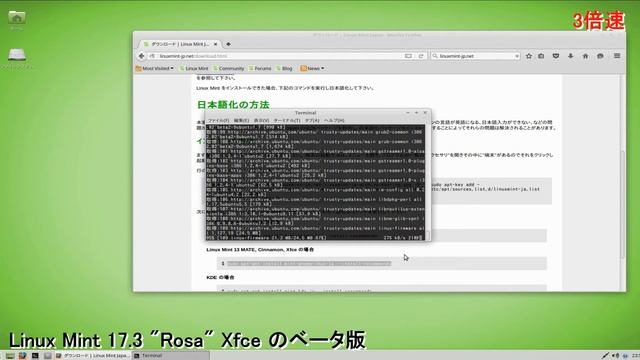
Task: Open the file system drive desktop icon
Action: (x=17, y=55)
